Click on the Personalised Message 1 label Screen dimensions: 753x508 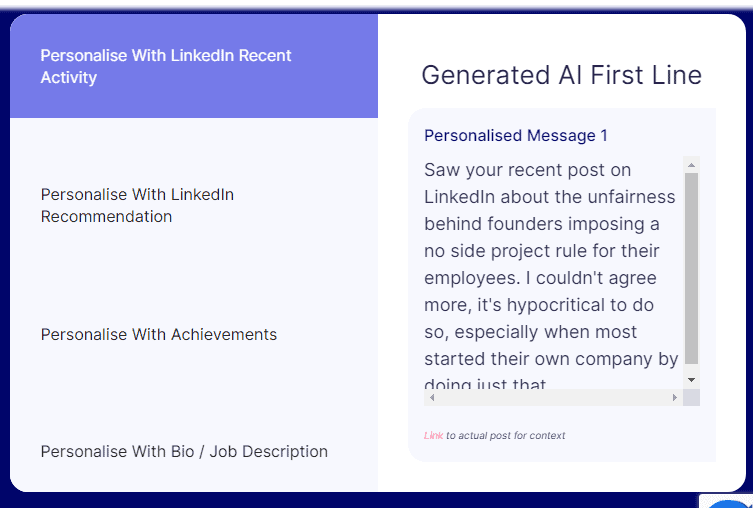tap(516, 135)
